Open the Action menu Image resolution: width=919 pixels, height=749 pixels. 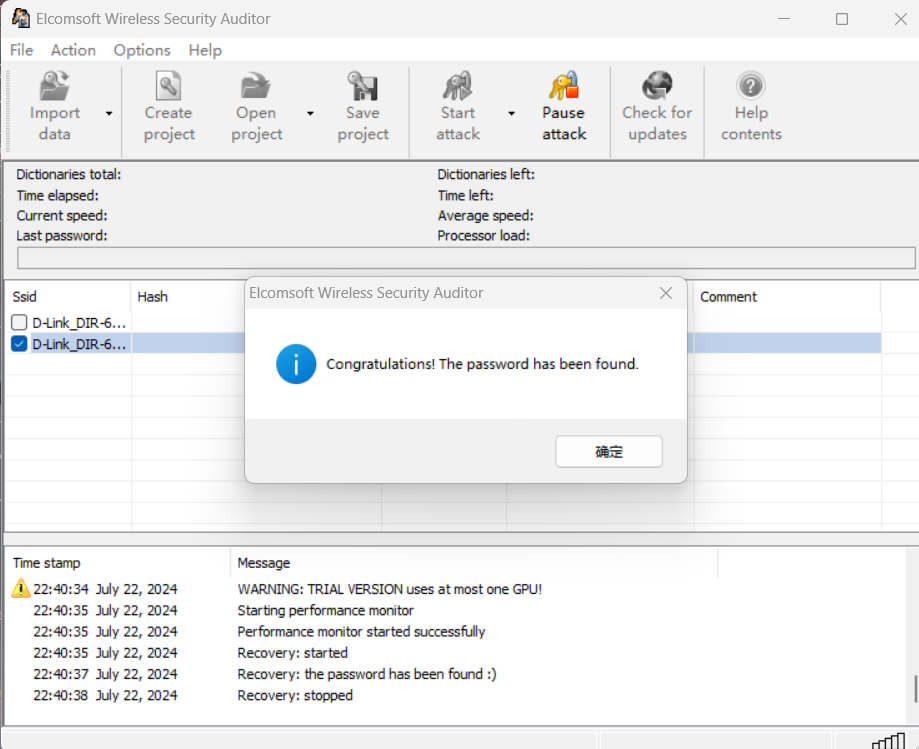click(x=73, y=50)
